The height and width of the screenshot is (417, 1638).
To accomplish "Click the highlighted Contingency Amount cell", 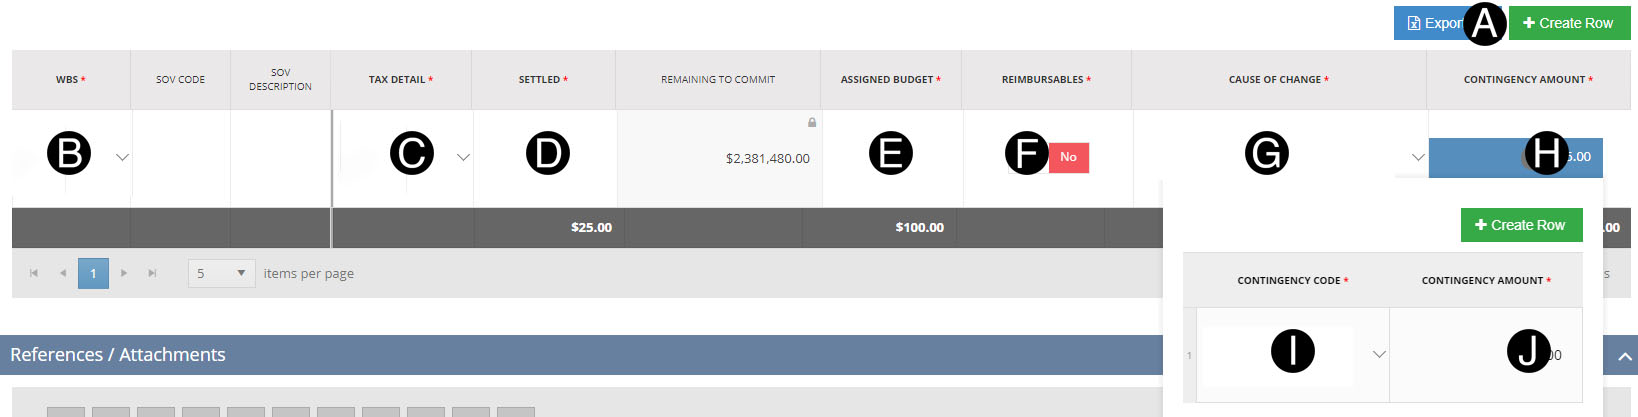I will pos(1515,157).
